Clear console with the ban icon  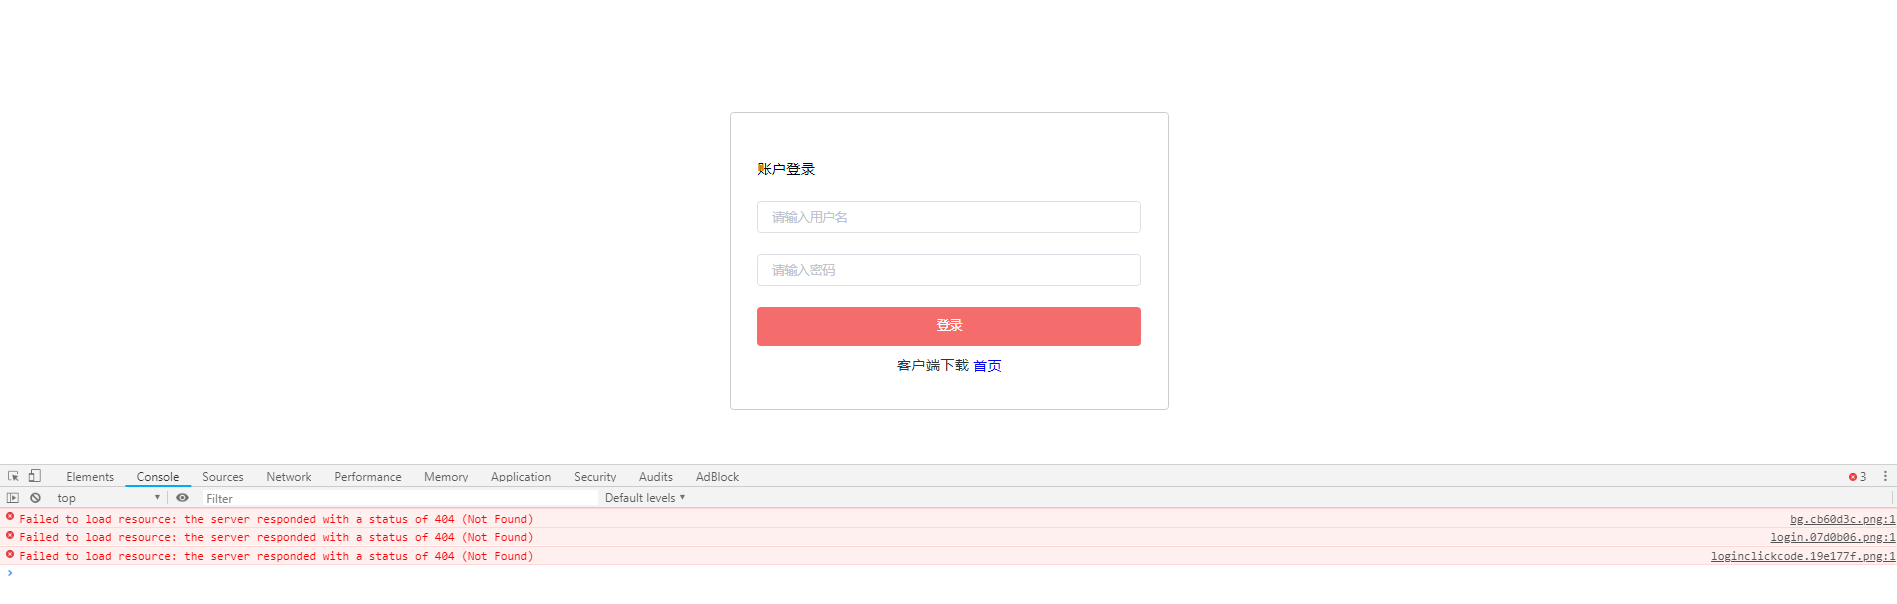(x=35, y=497)
